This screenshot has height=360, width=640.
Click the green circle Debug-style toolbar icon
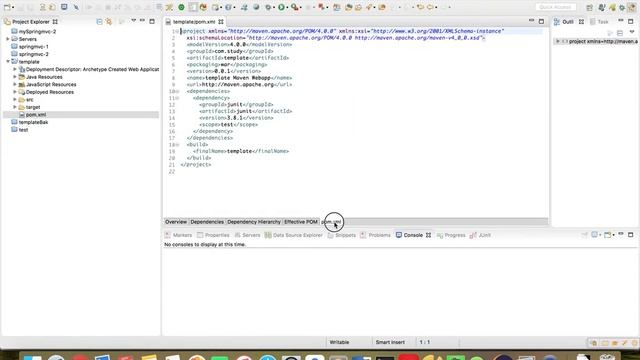[x=181, y=7]
